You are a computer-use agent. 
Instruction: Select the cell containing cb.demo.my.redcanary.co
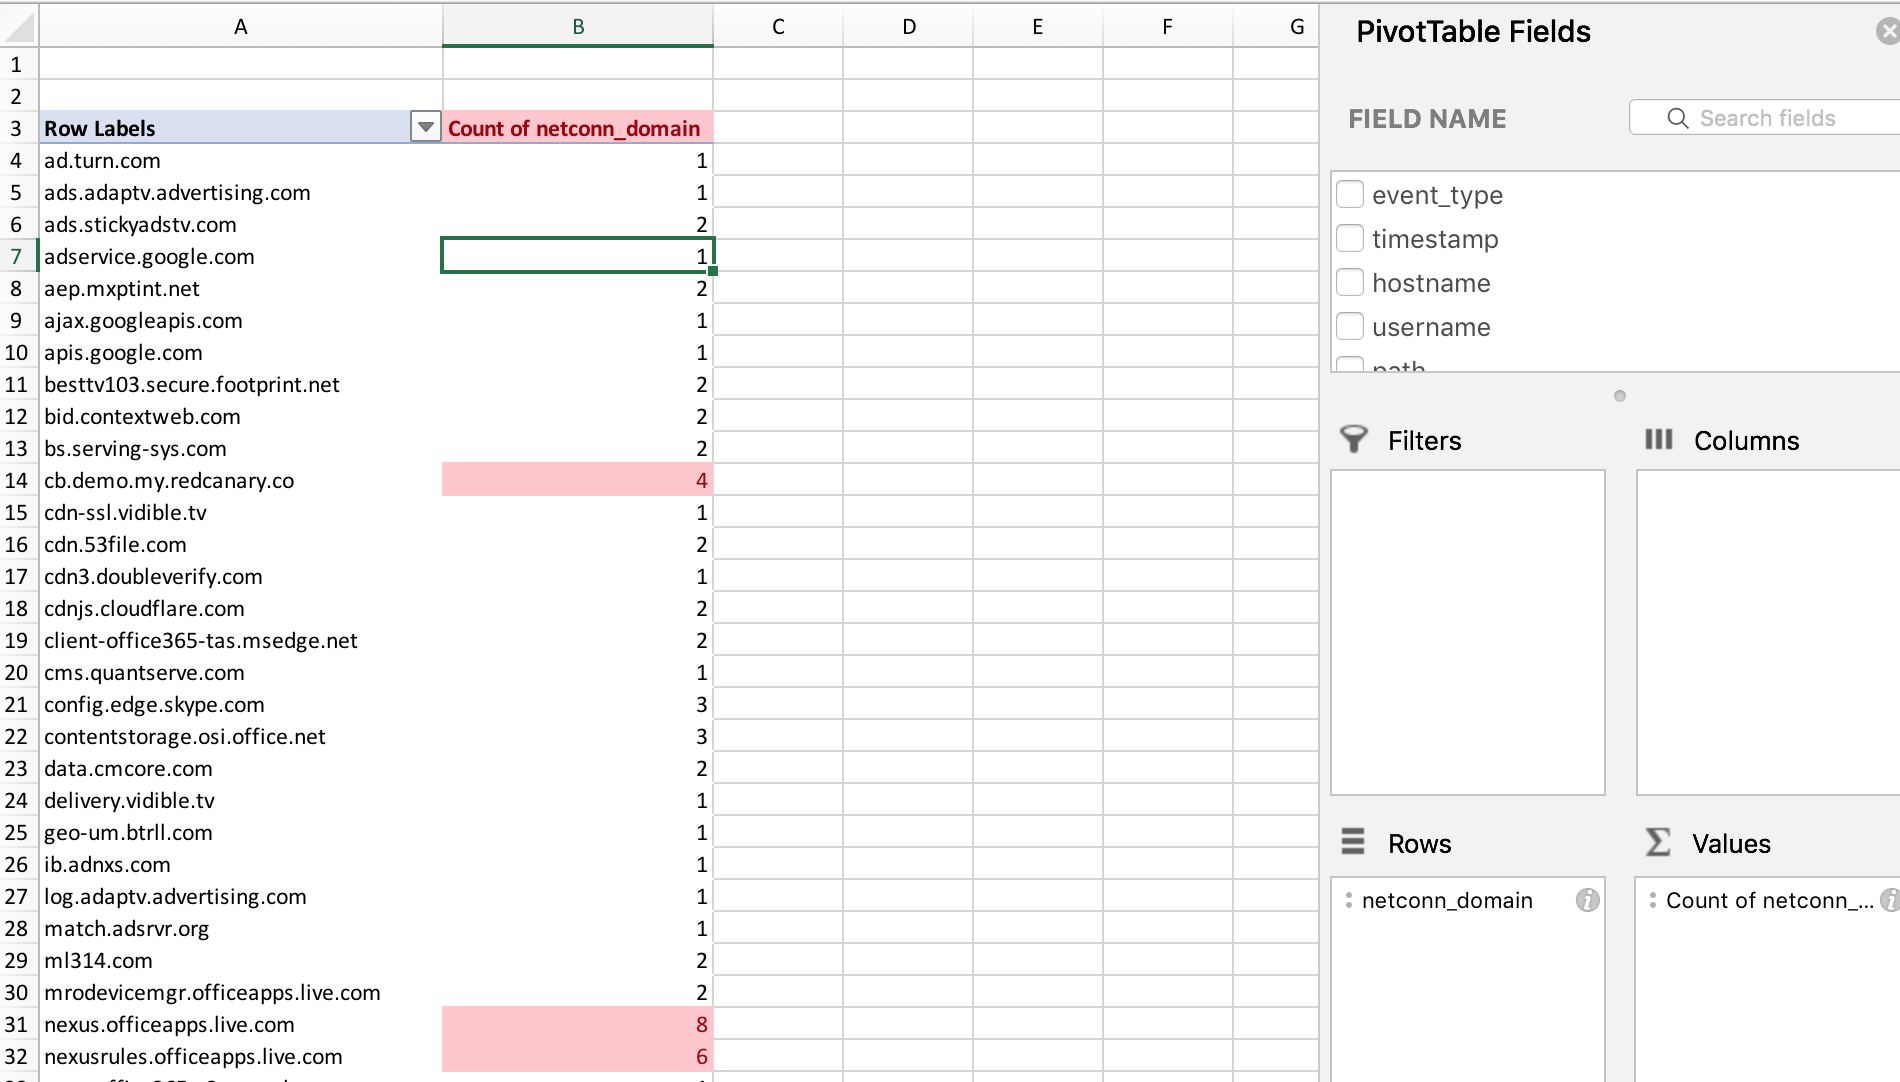pyautogui.click(x=168, y=480)
